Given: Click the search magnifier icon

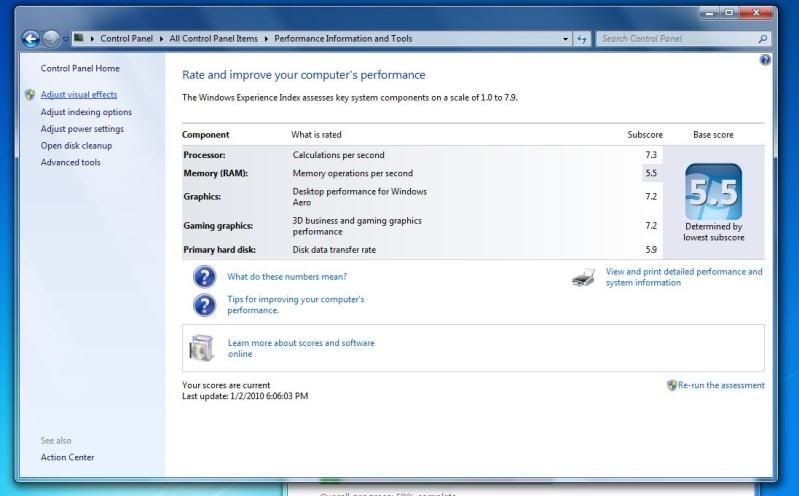Looking at the screenshot, I should (763, 39).
